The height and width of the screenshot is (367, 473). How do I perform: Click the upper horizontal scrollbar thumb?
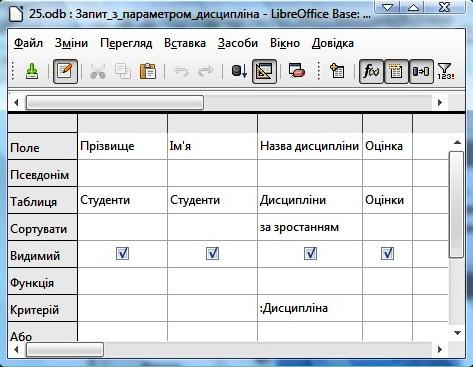[115, 103]
